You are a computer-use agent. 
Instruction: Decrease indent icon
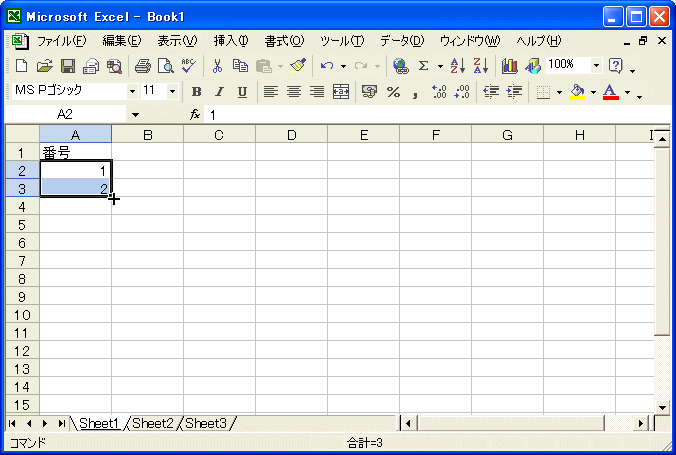[491, 91]
